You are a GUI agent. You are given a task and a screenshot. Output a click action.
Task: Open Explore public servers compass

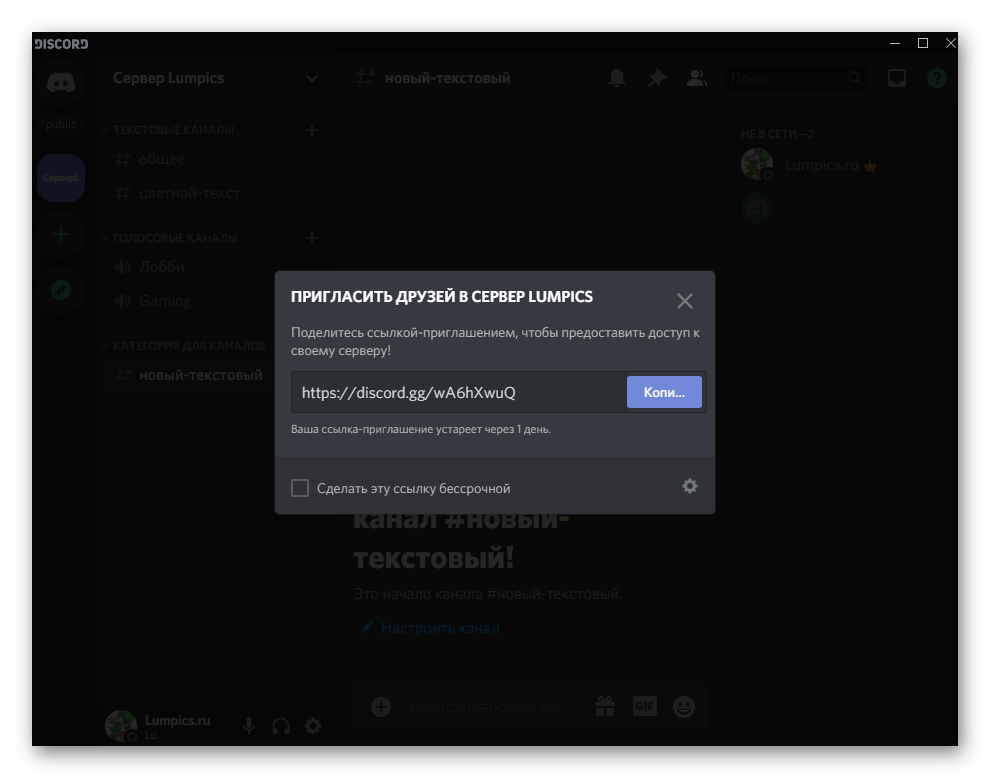[x=61, y=290]
